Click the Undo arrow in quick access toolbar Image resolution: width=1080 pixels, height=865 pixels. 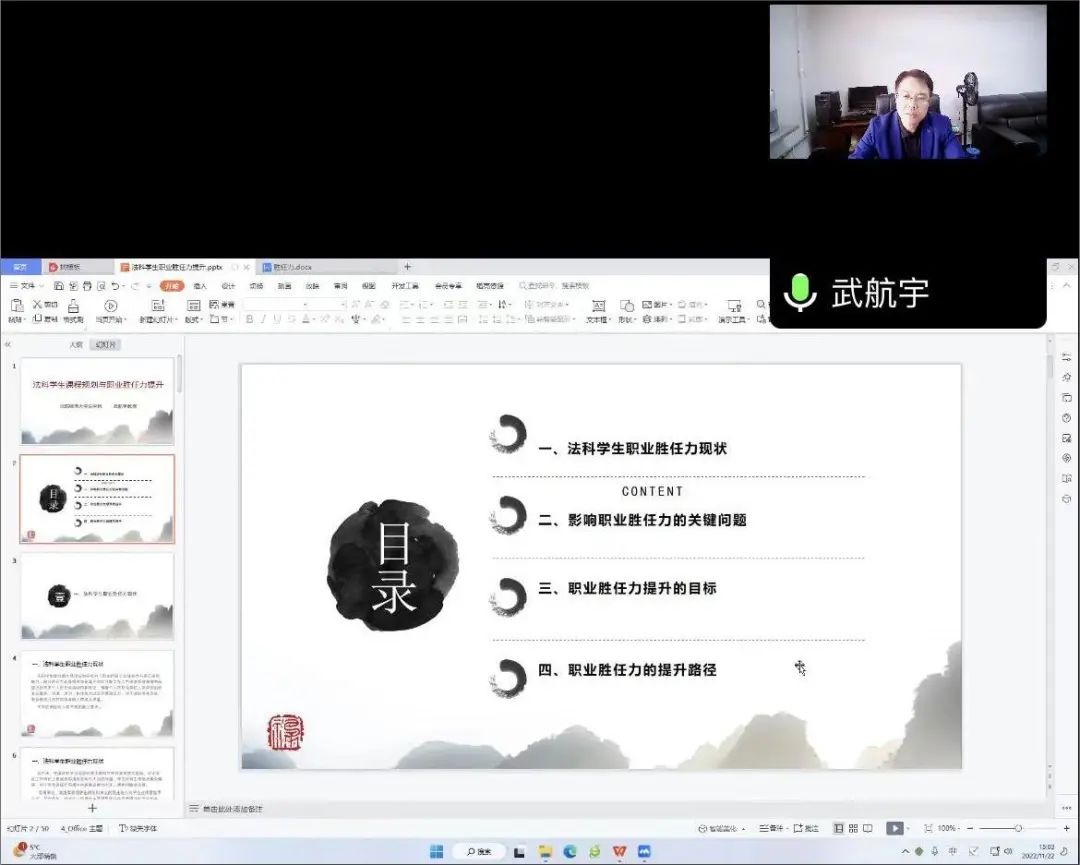[116, 286]
